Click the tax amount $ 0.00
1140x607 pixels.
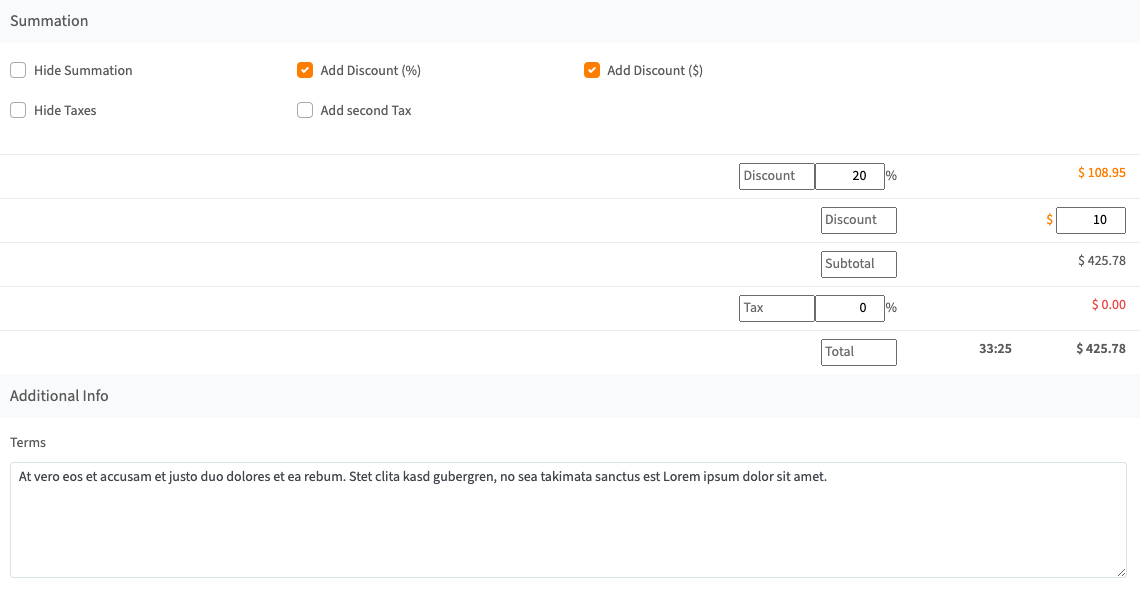(x=1108, y=305)
